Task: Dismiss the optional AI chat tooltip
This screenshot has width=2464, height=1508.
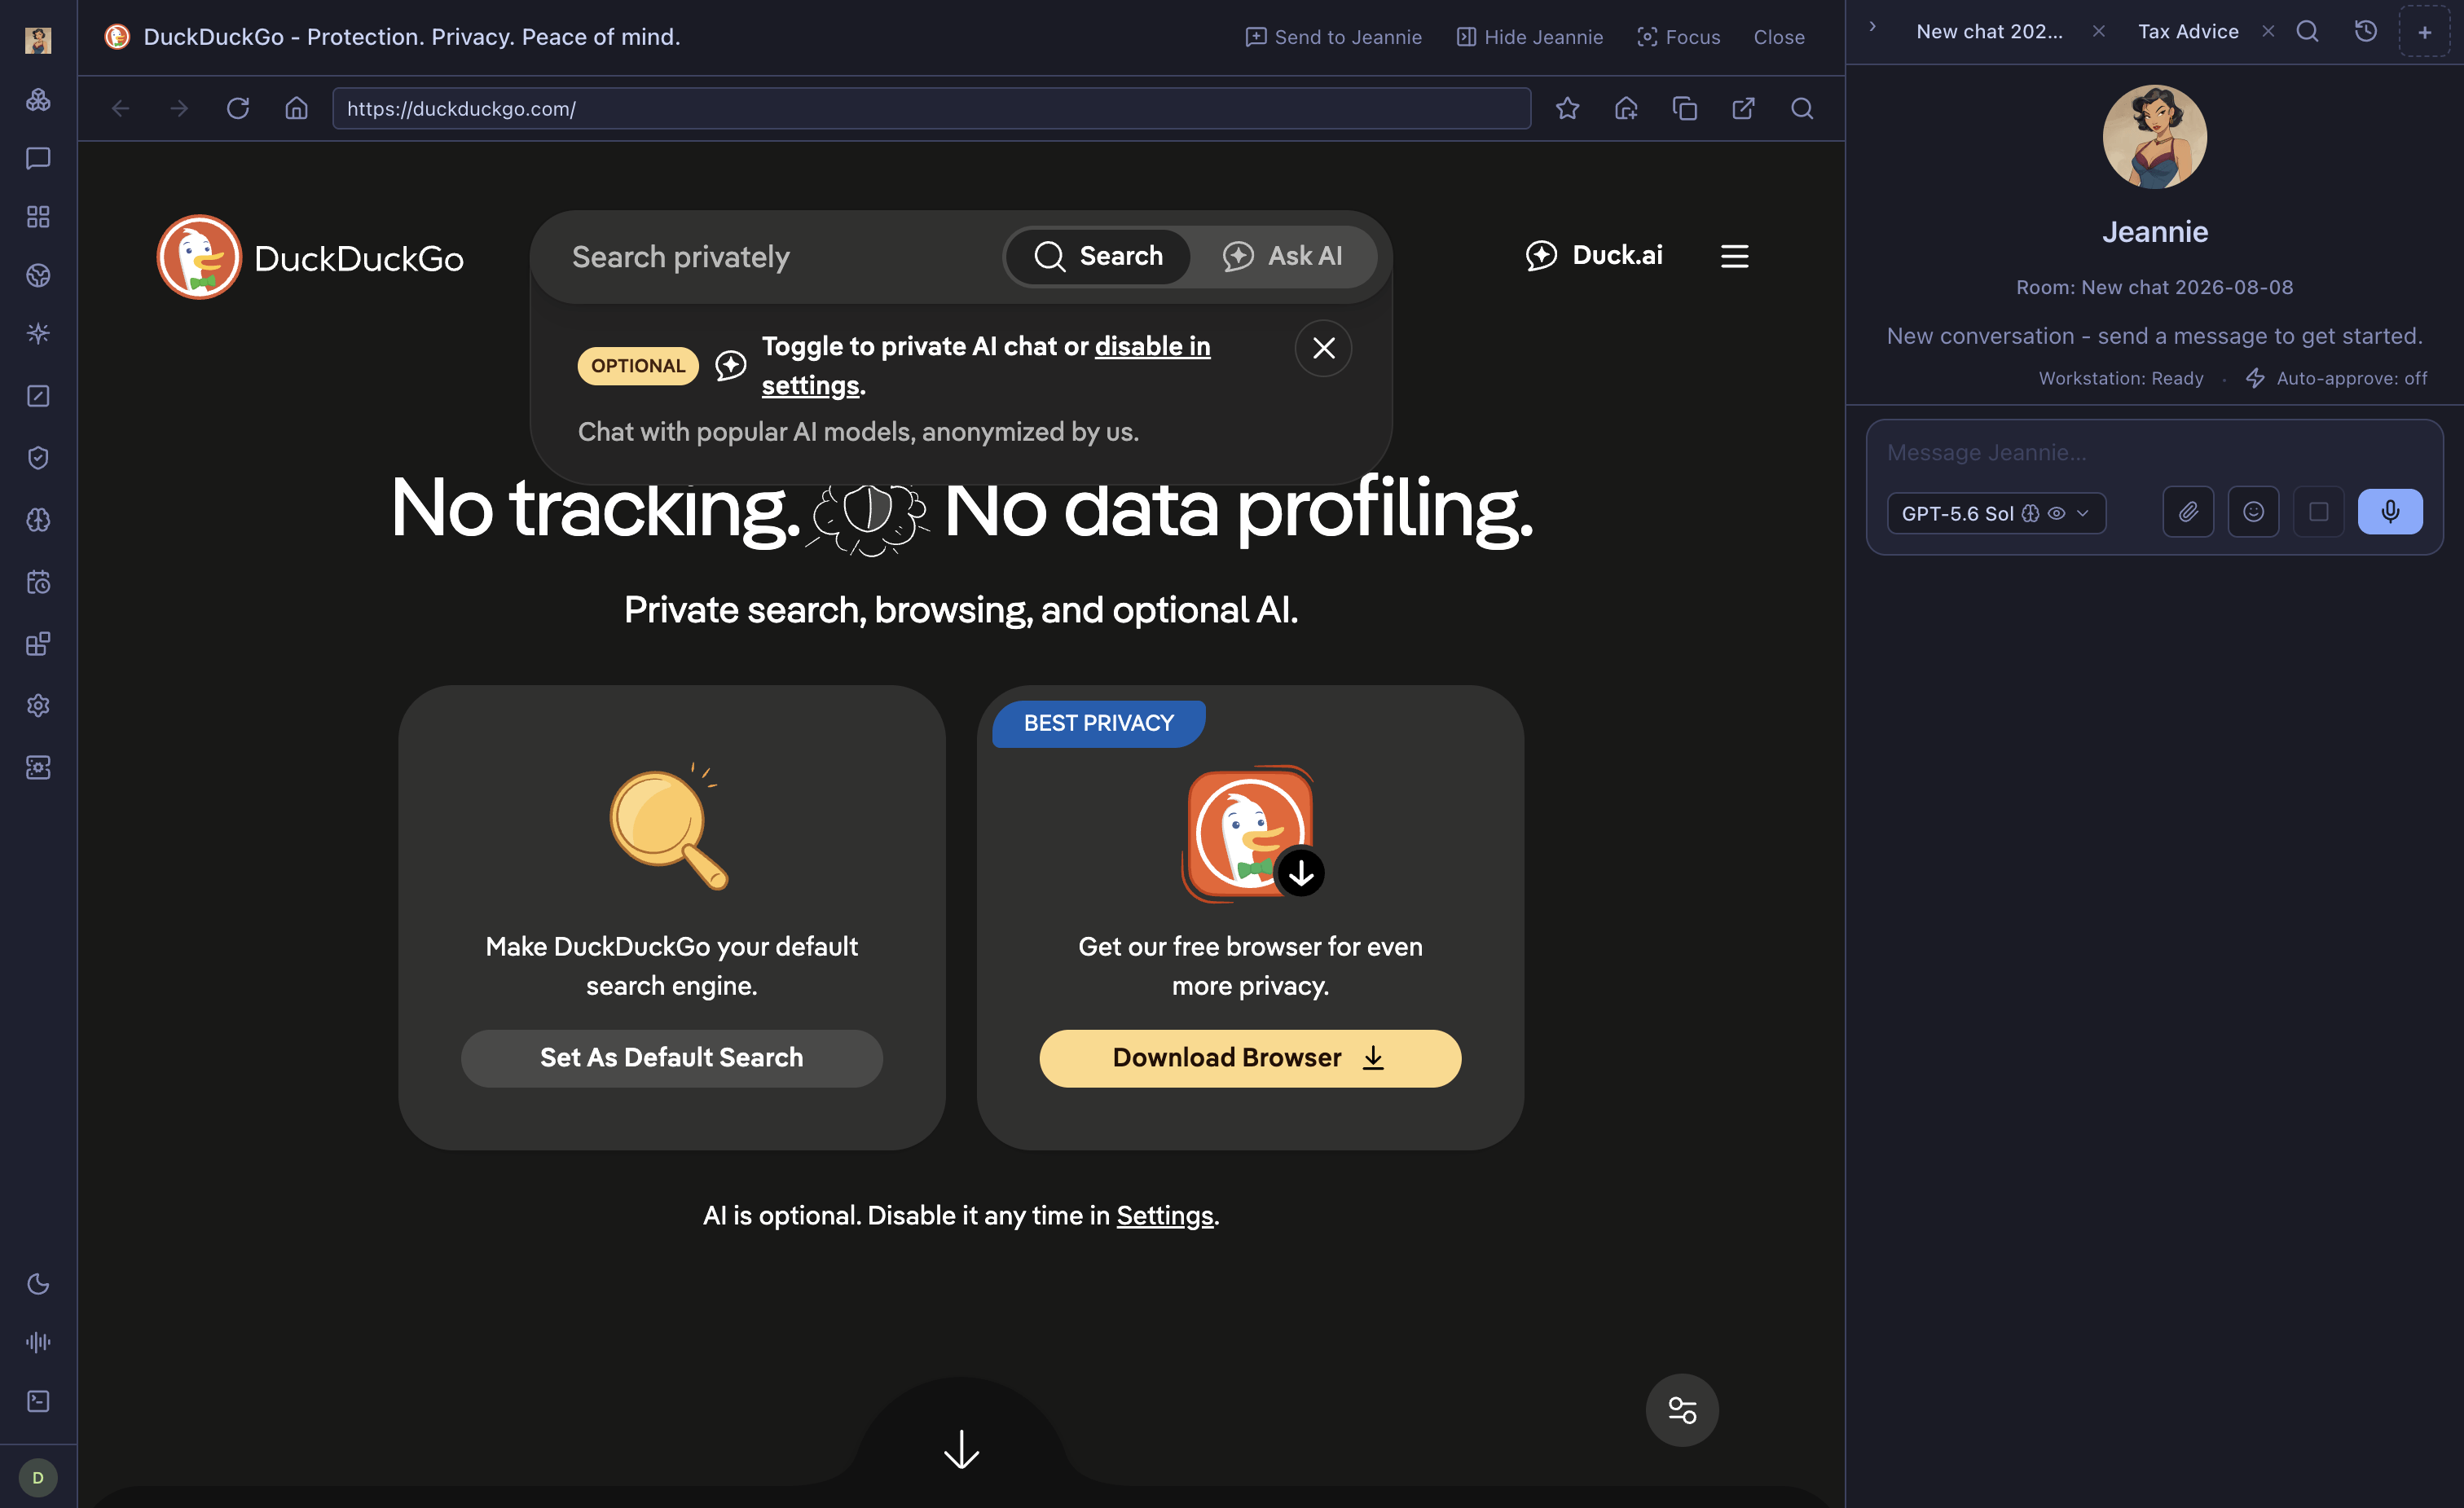Action: click(x=1323, y=348)
